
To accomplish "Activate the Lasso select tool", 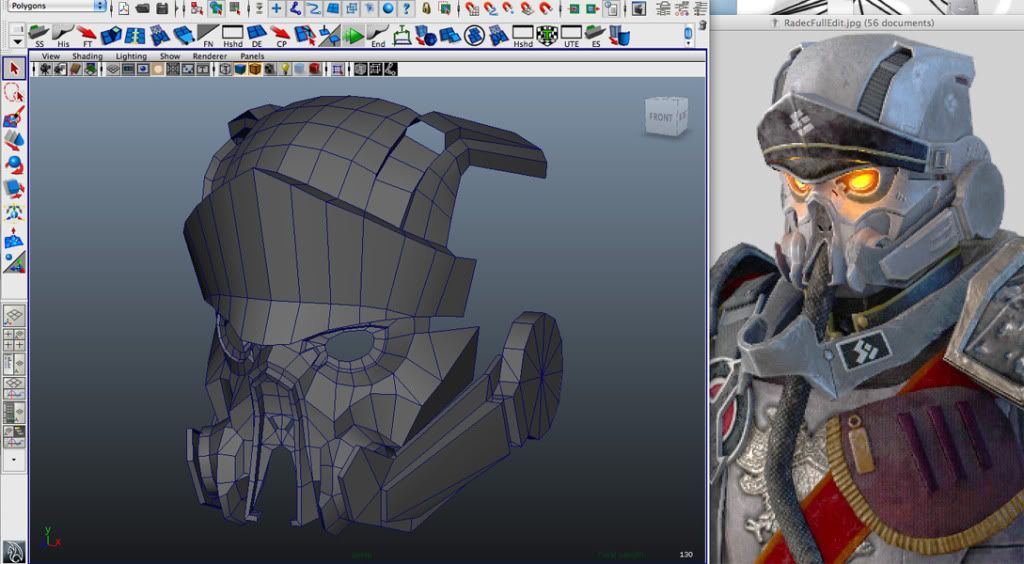I will [x=14, y=93].
